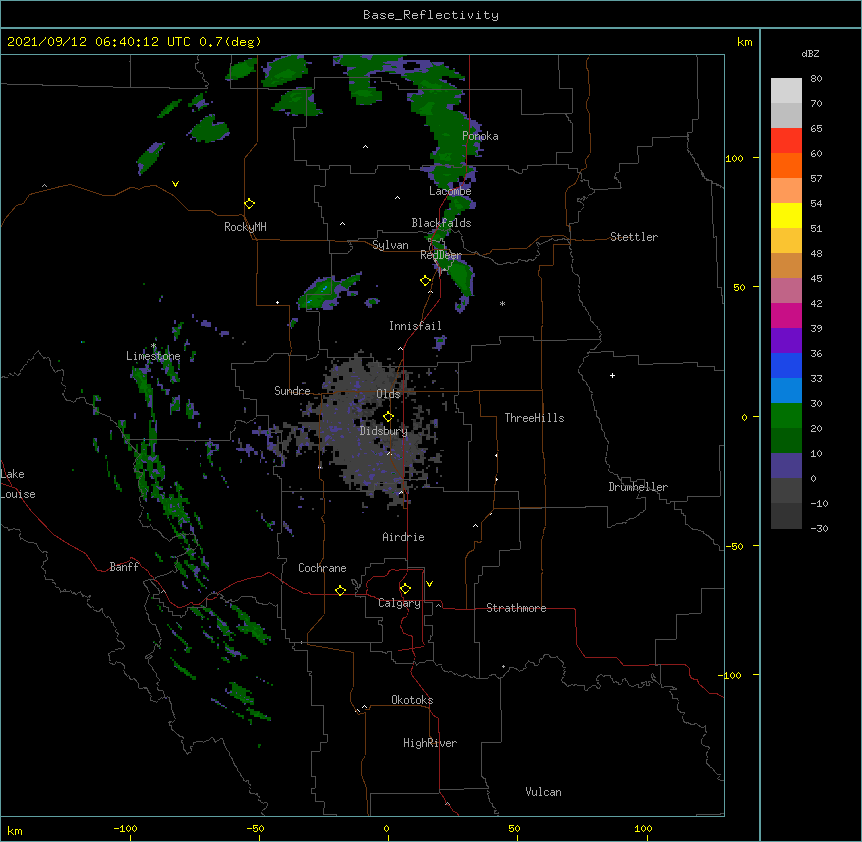The width and height of the screenshot is (862, 842).
Task: Click the HighRiver label
Action: (x=430, y=743)
